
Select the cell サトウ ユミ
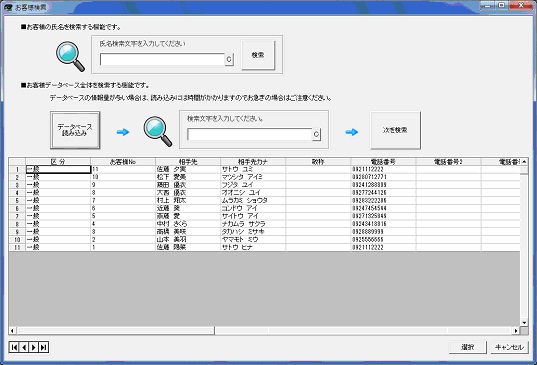click(253, 169)
